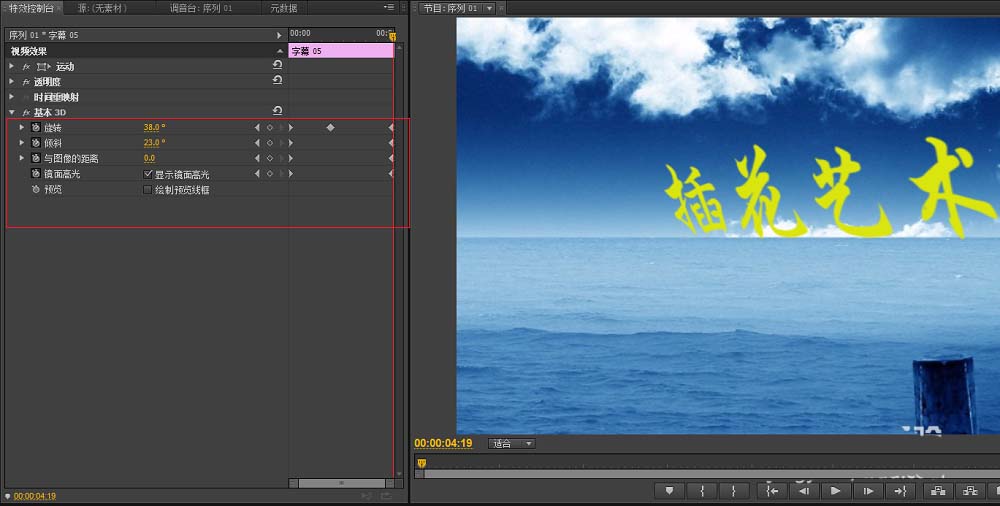1000x506 pixels.
Task: Switch to 元数据 tab
Action: click(284, 8)
